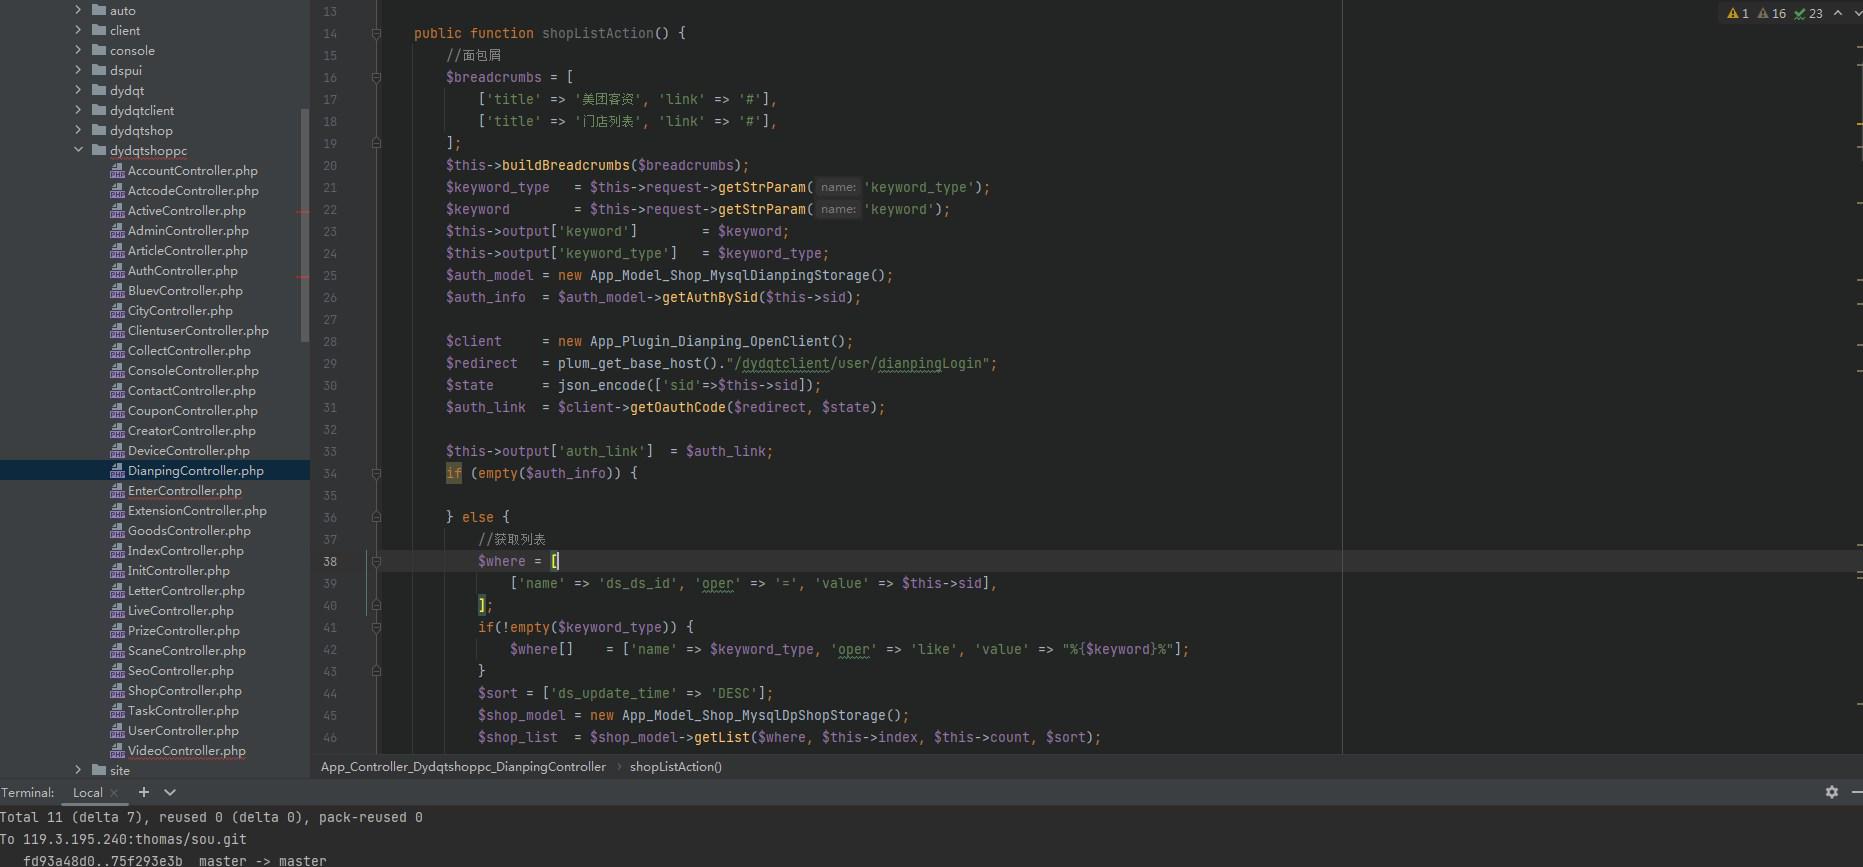This screenshot has height=867, width=1863.
Task: Click the folder icon of dspui
Action: (x=99, y=70)
